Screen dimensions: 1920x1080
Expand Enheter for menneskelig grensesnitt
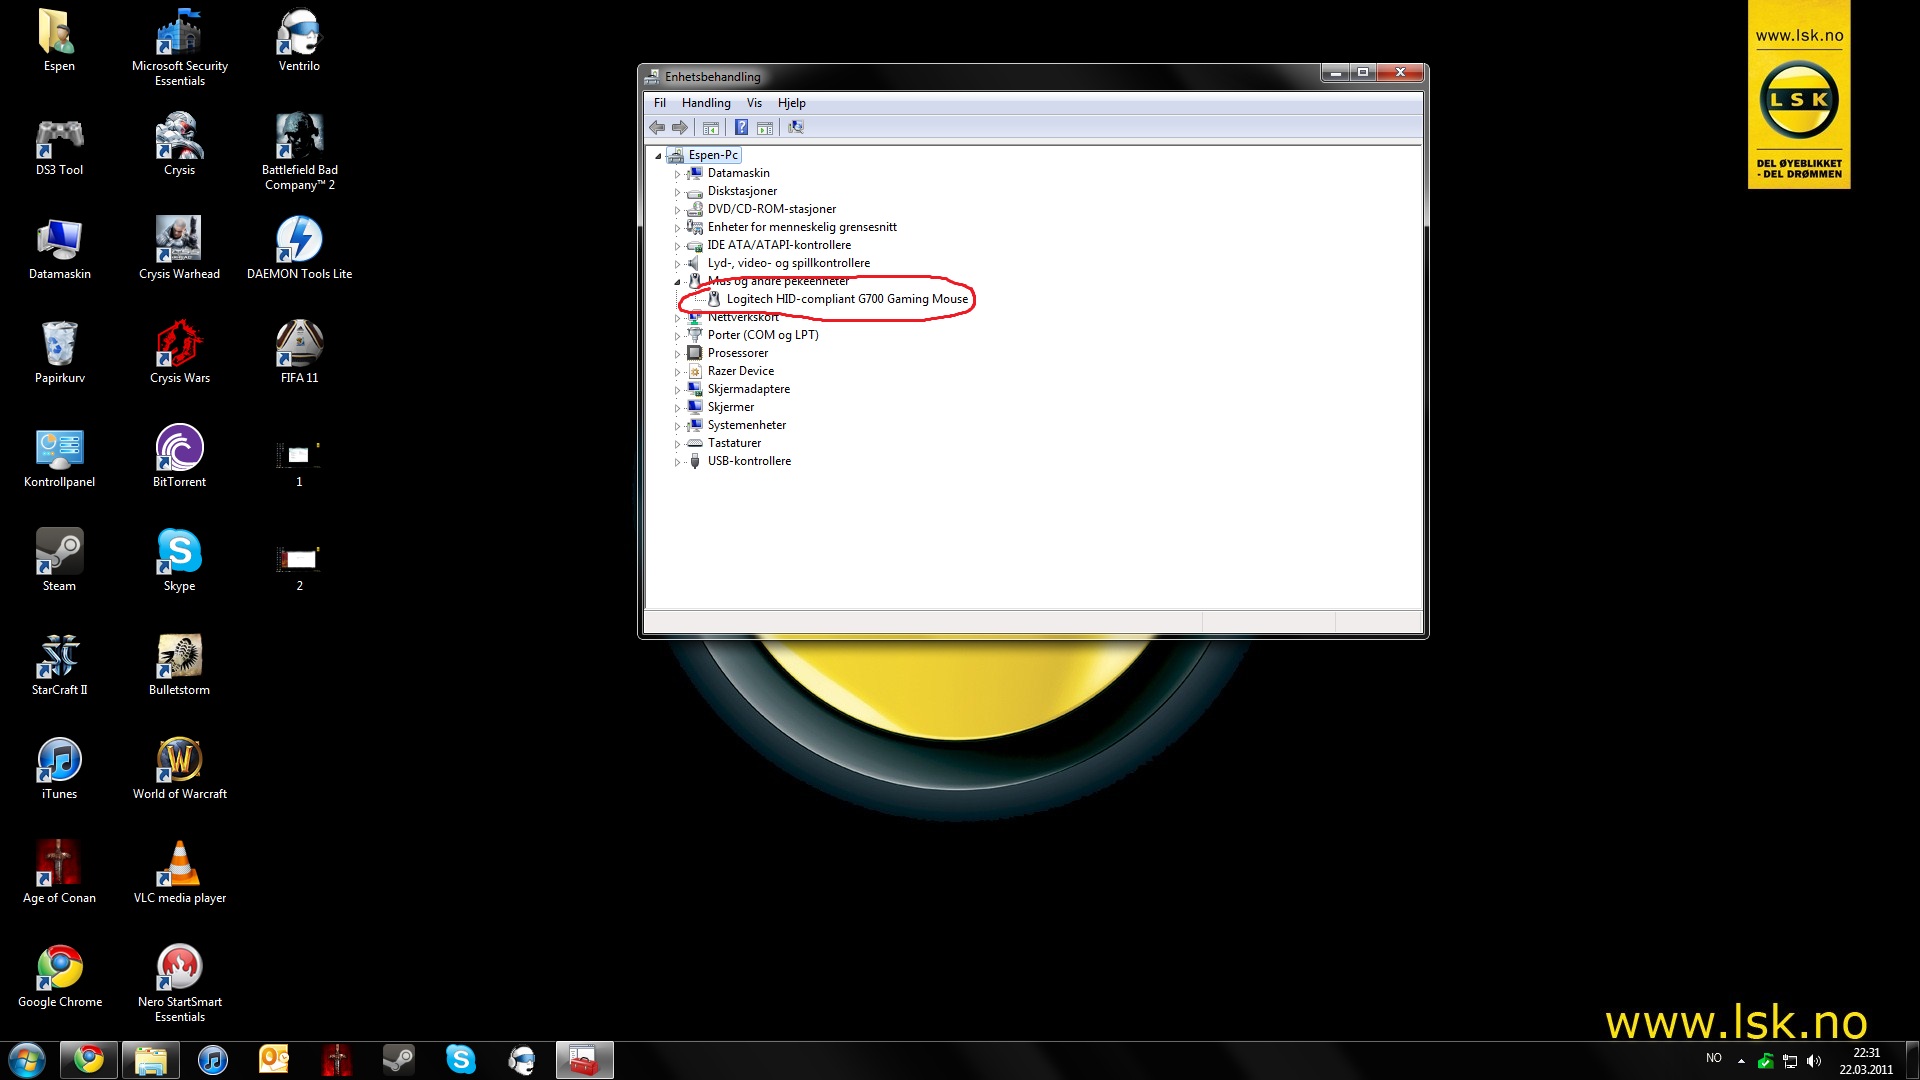(677, 228)
